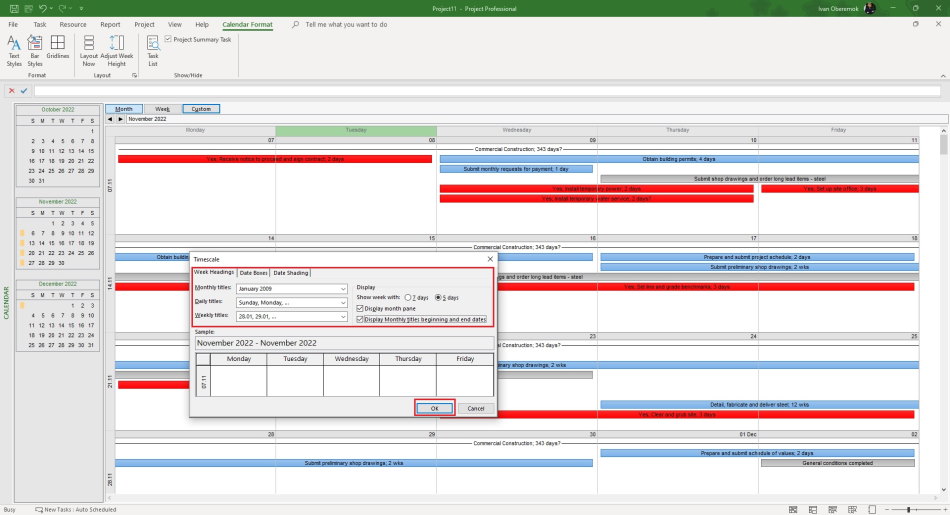The image size is (950, 515).
Task: Click the Obtain building permits; 4 days bar
Action: (x=679, y=159)
